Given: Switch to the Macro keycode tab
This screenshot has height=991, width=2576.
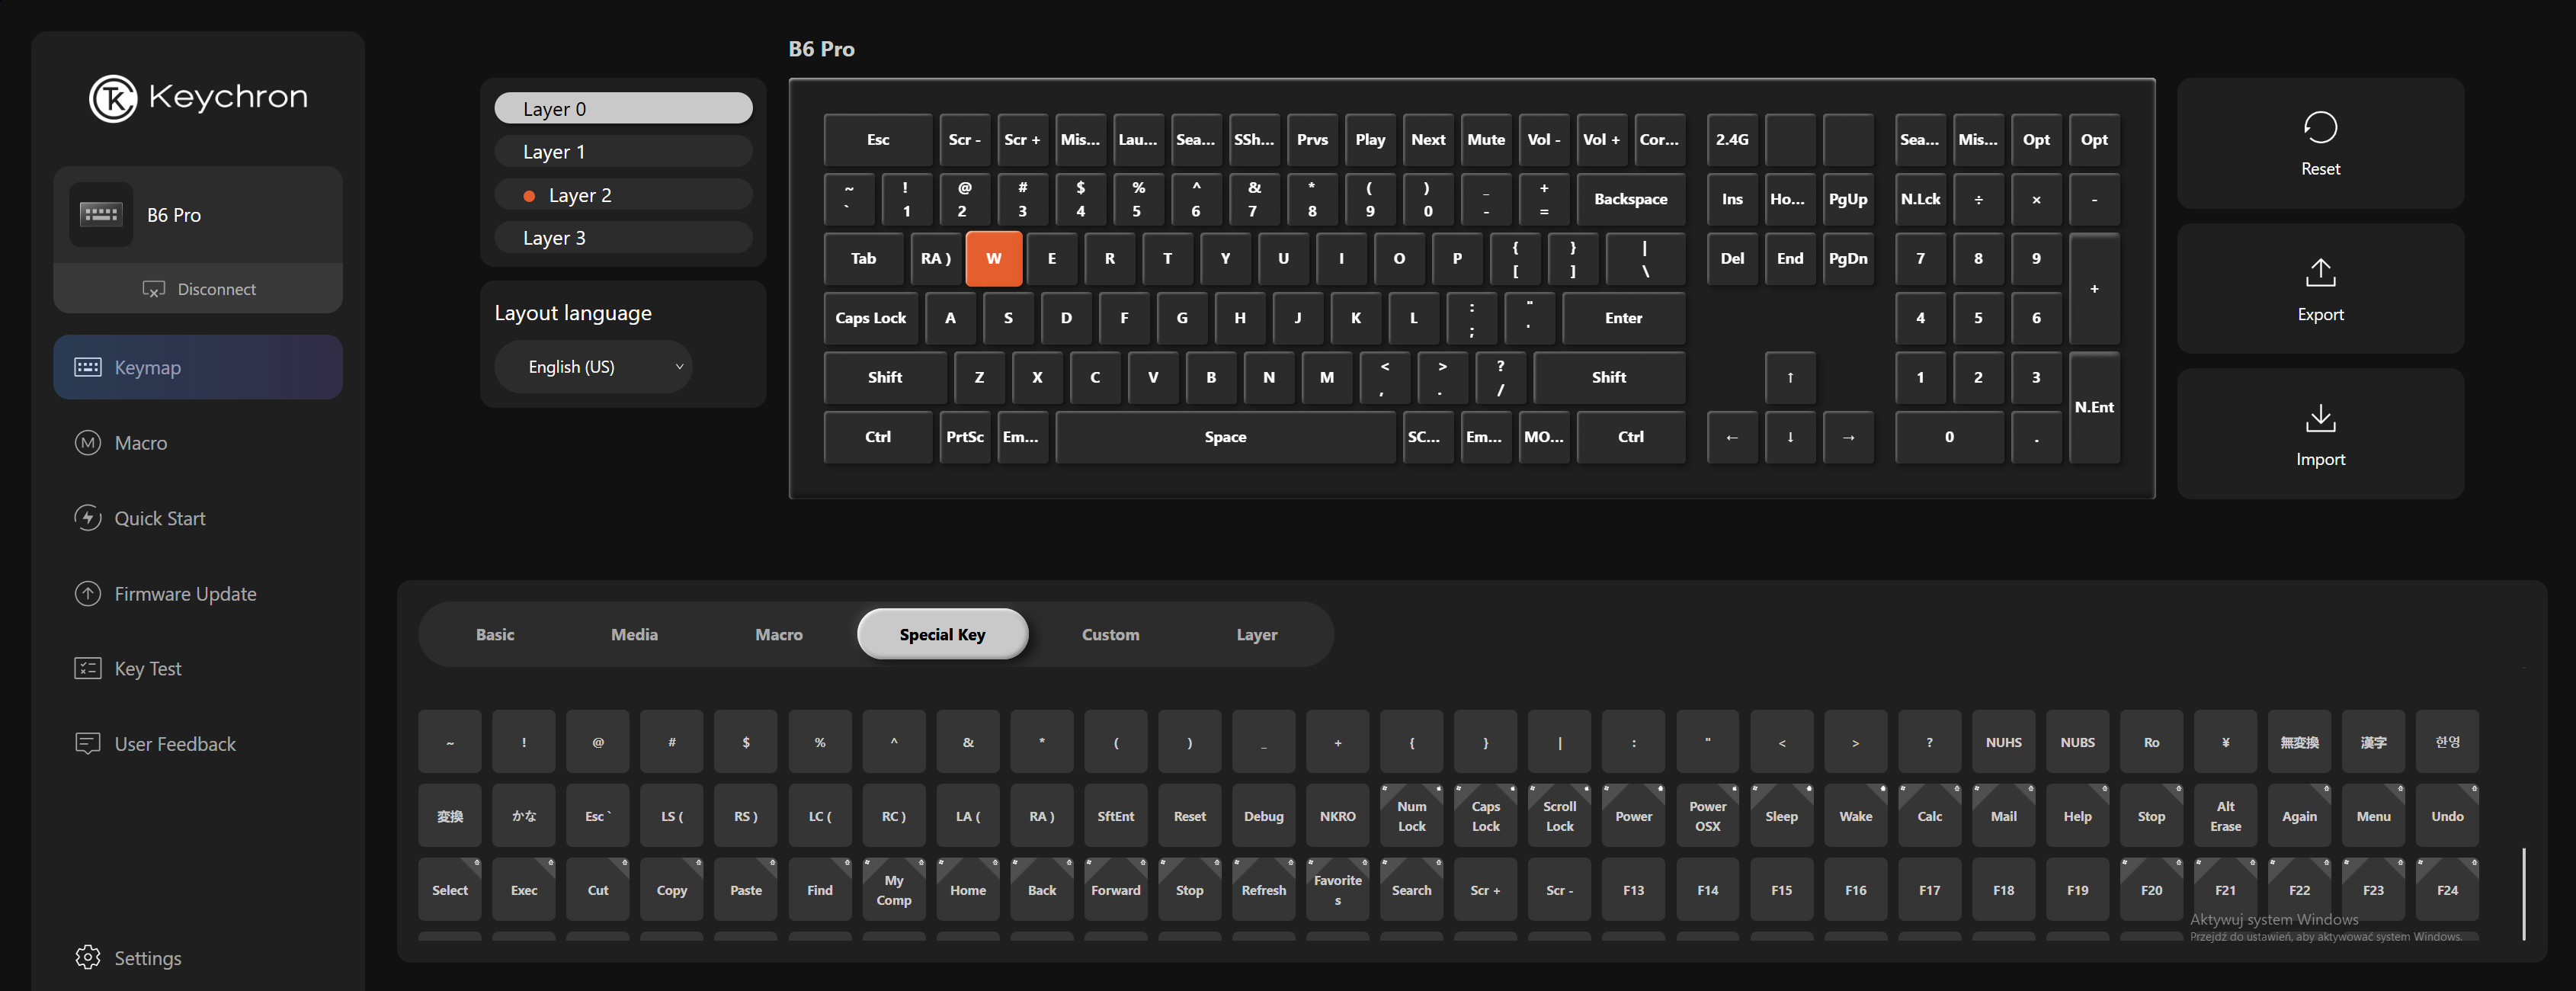Looking at the screenshot, I should pyautogui.click(x=779, y=634).
